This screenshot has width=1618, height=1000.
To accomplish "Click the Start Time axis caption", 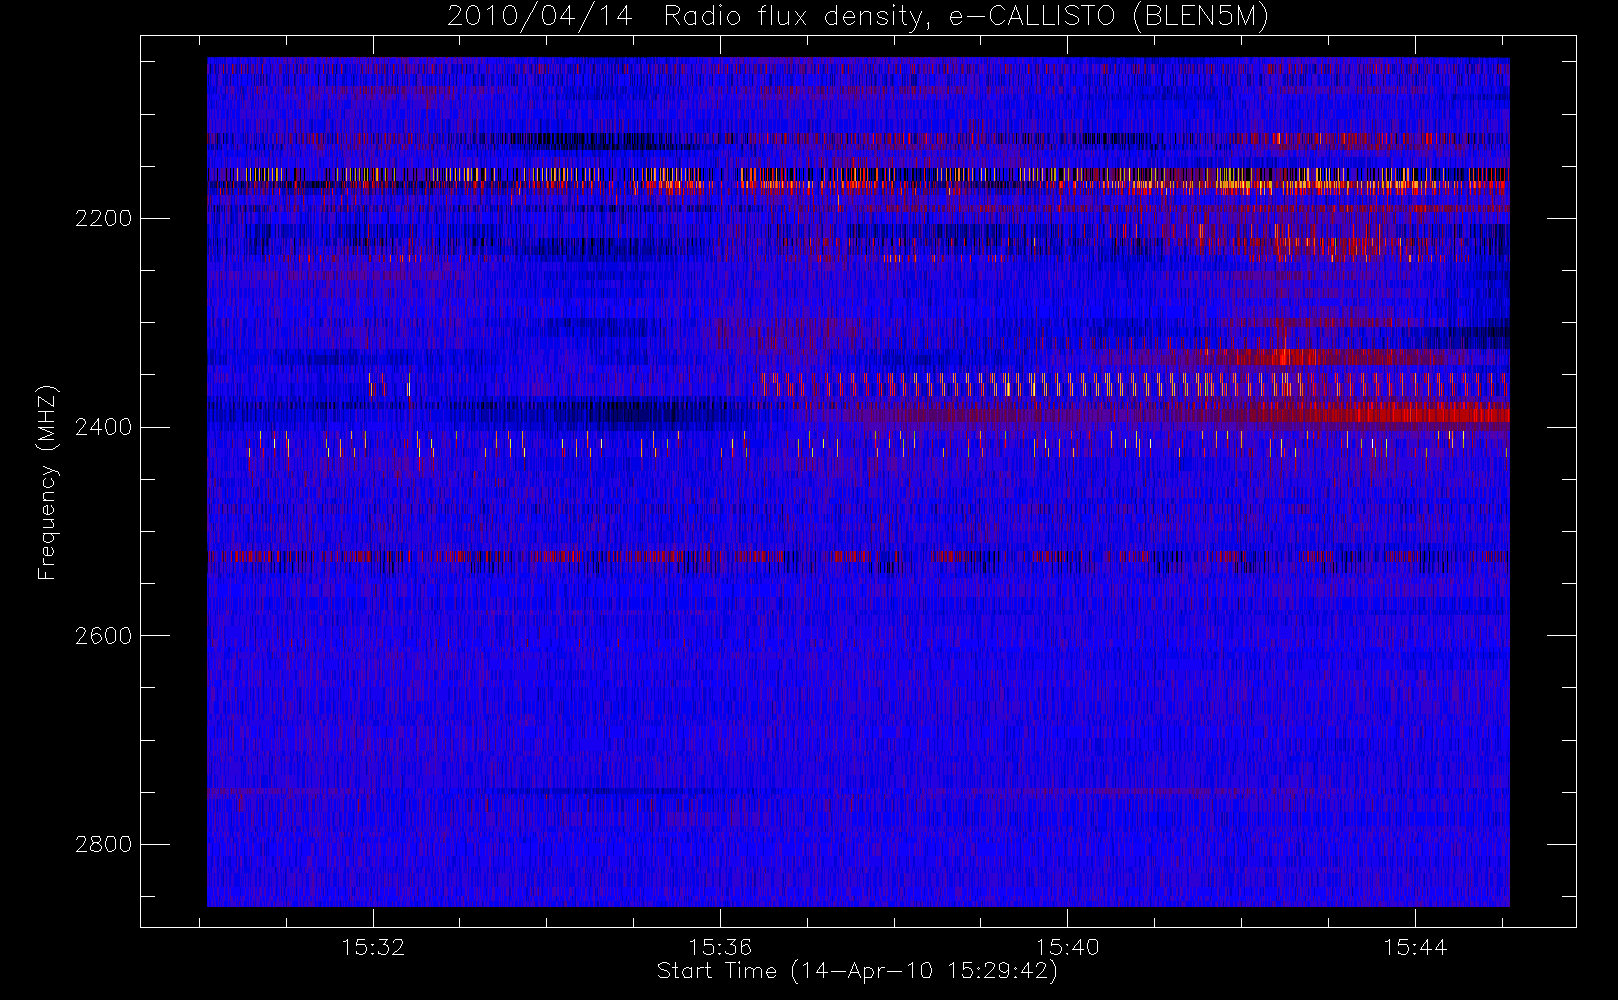I will tap(858, 971).
